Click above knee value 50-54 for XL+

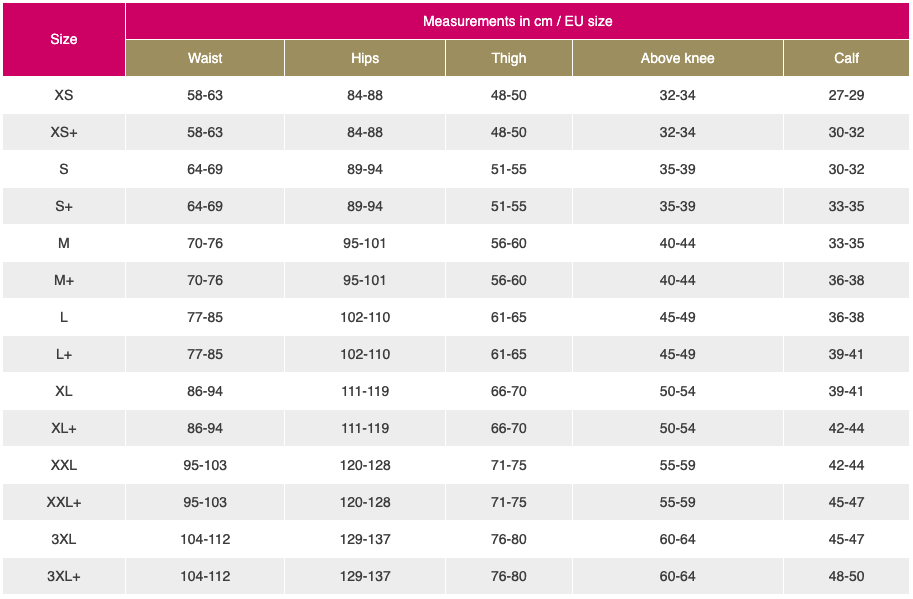tap(677, 428)
